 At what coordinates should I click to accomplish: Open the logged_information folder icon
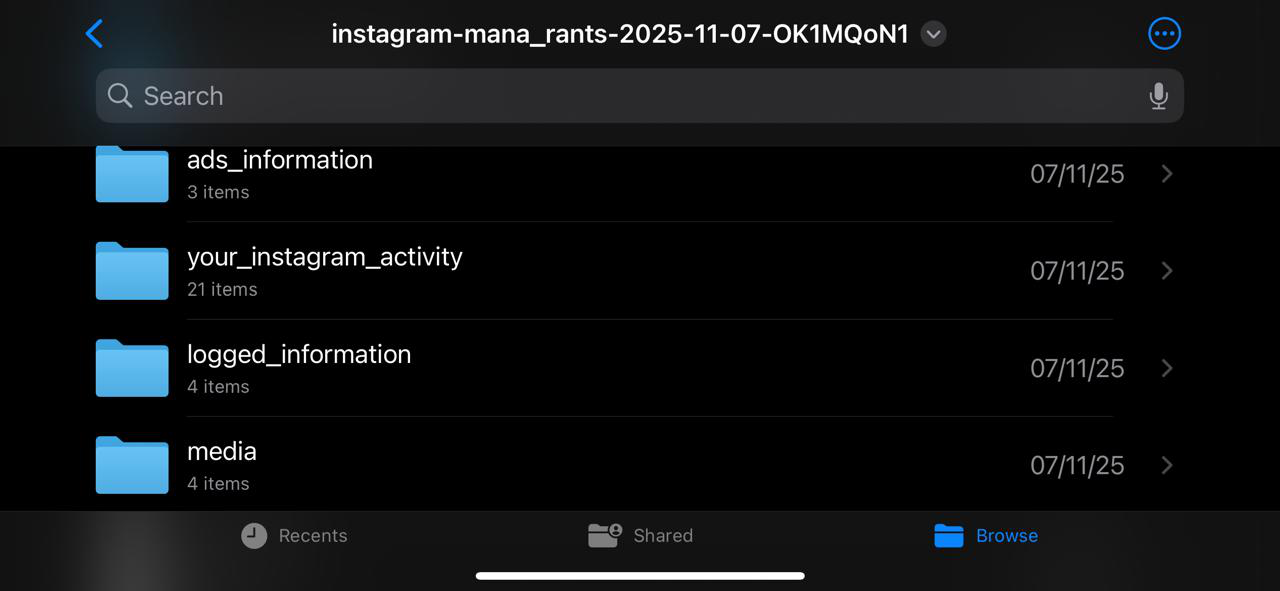[x=132, y=368]
